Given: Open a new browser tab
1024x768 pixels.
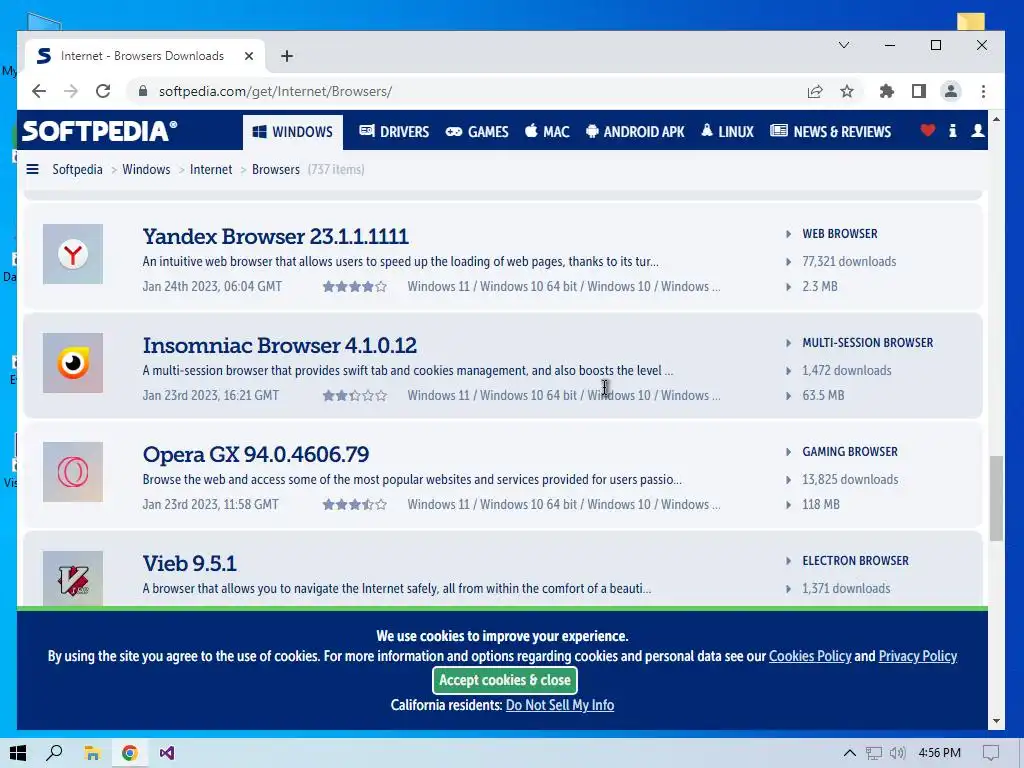Looking at the screenshot, I should click(287, 56).
